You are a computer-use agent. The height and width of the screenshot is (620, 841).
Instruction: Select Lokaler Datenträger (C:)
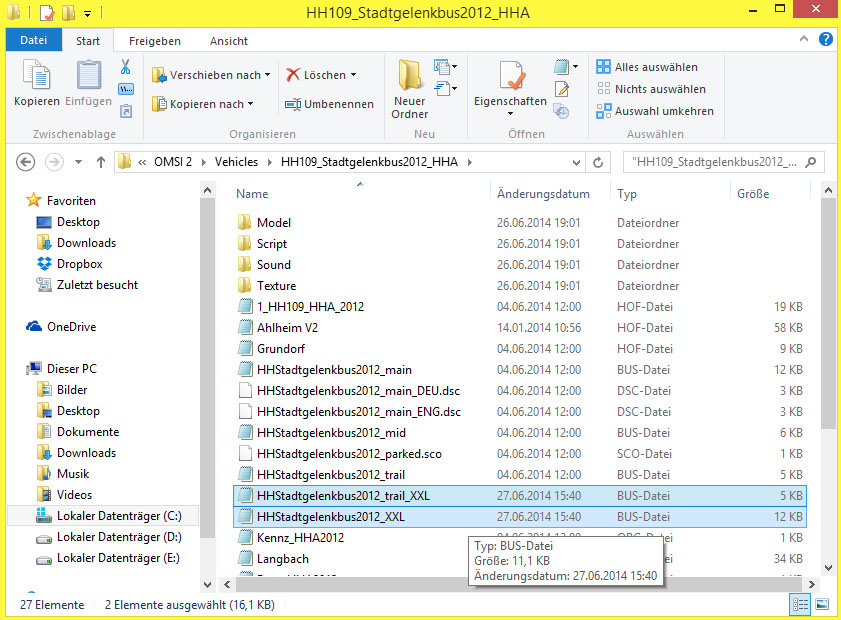[x=102, y=516]
